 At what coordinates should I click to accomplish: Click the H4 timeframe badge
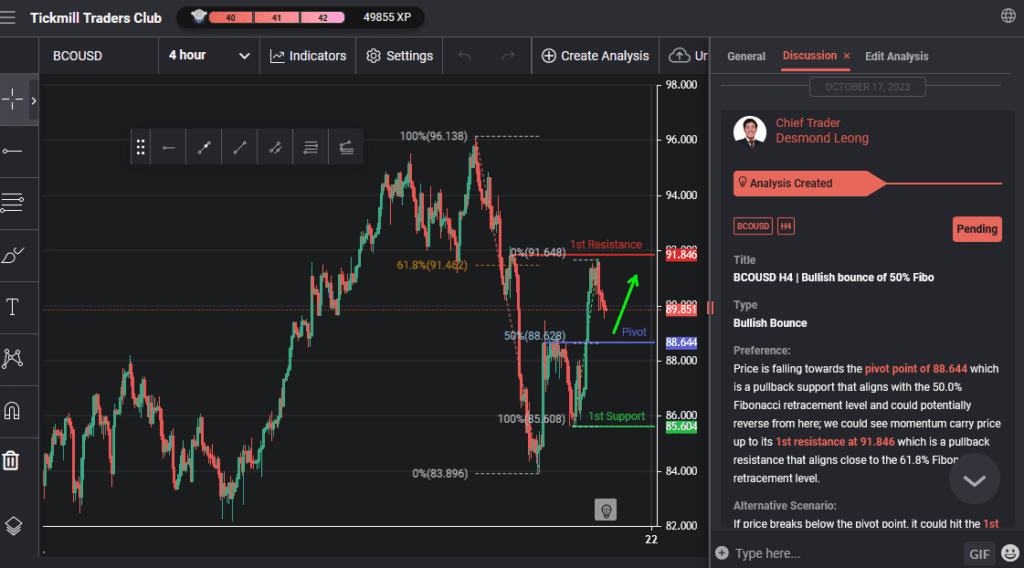pyautogui.click(x=786, y=226)
